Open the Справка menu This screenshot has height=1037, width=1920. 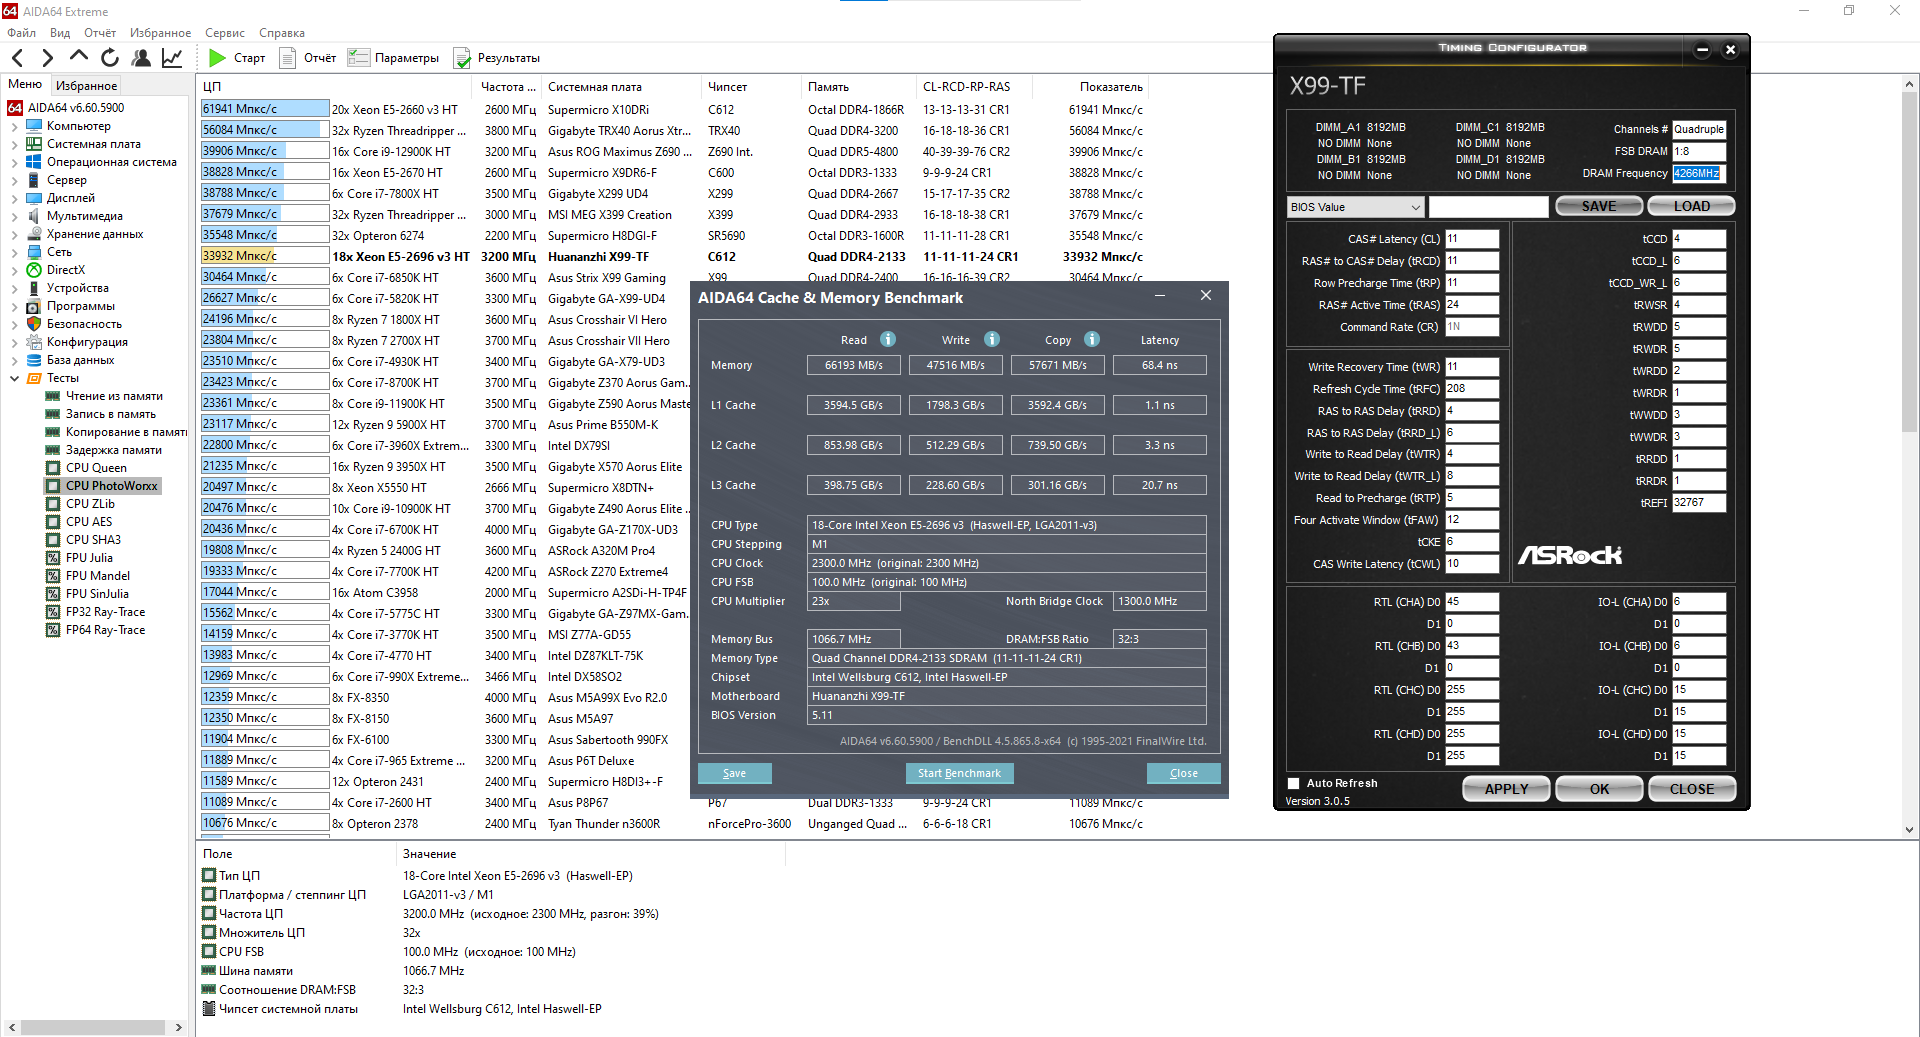click(x=282, y=33)
